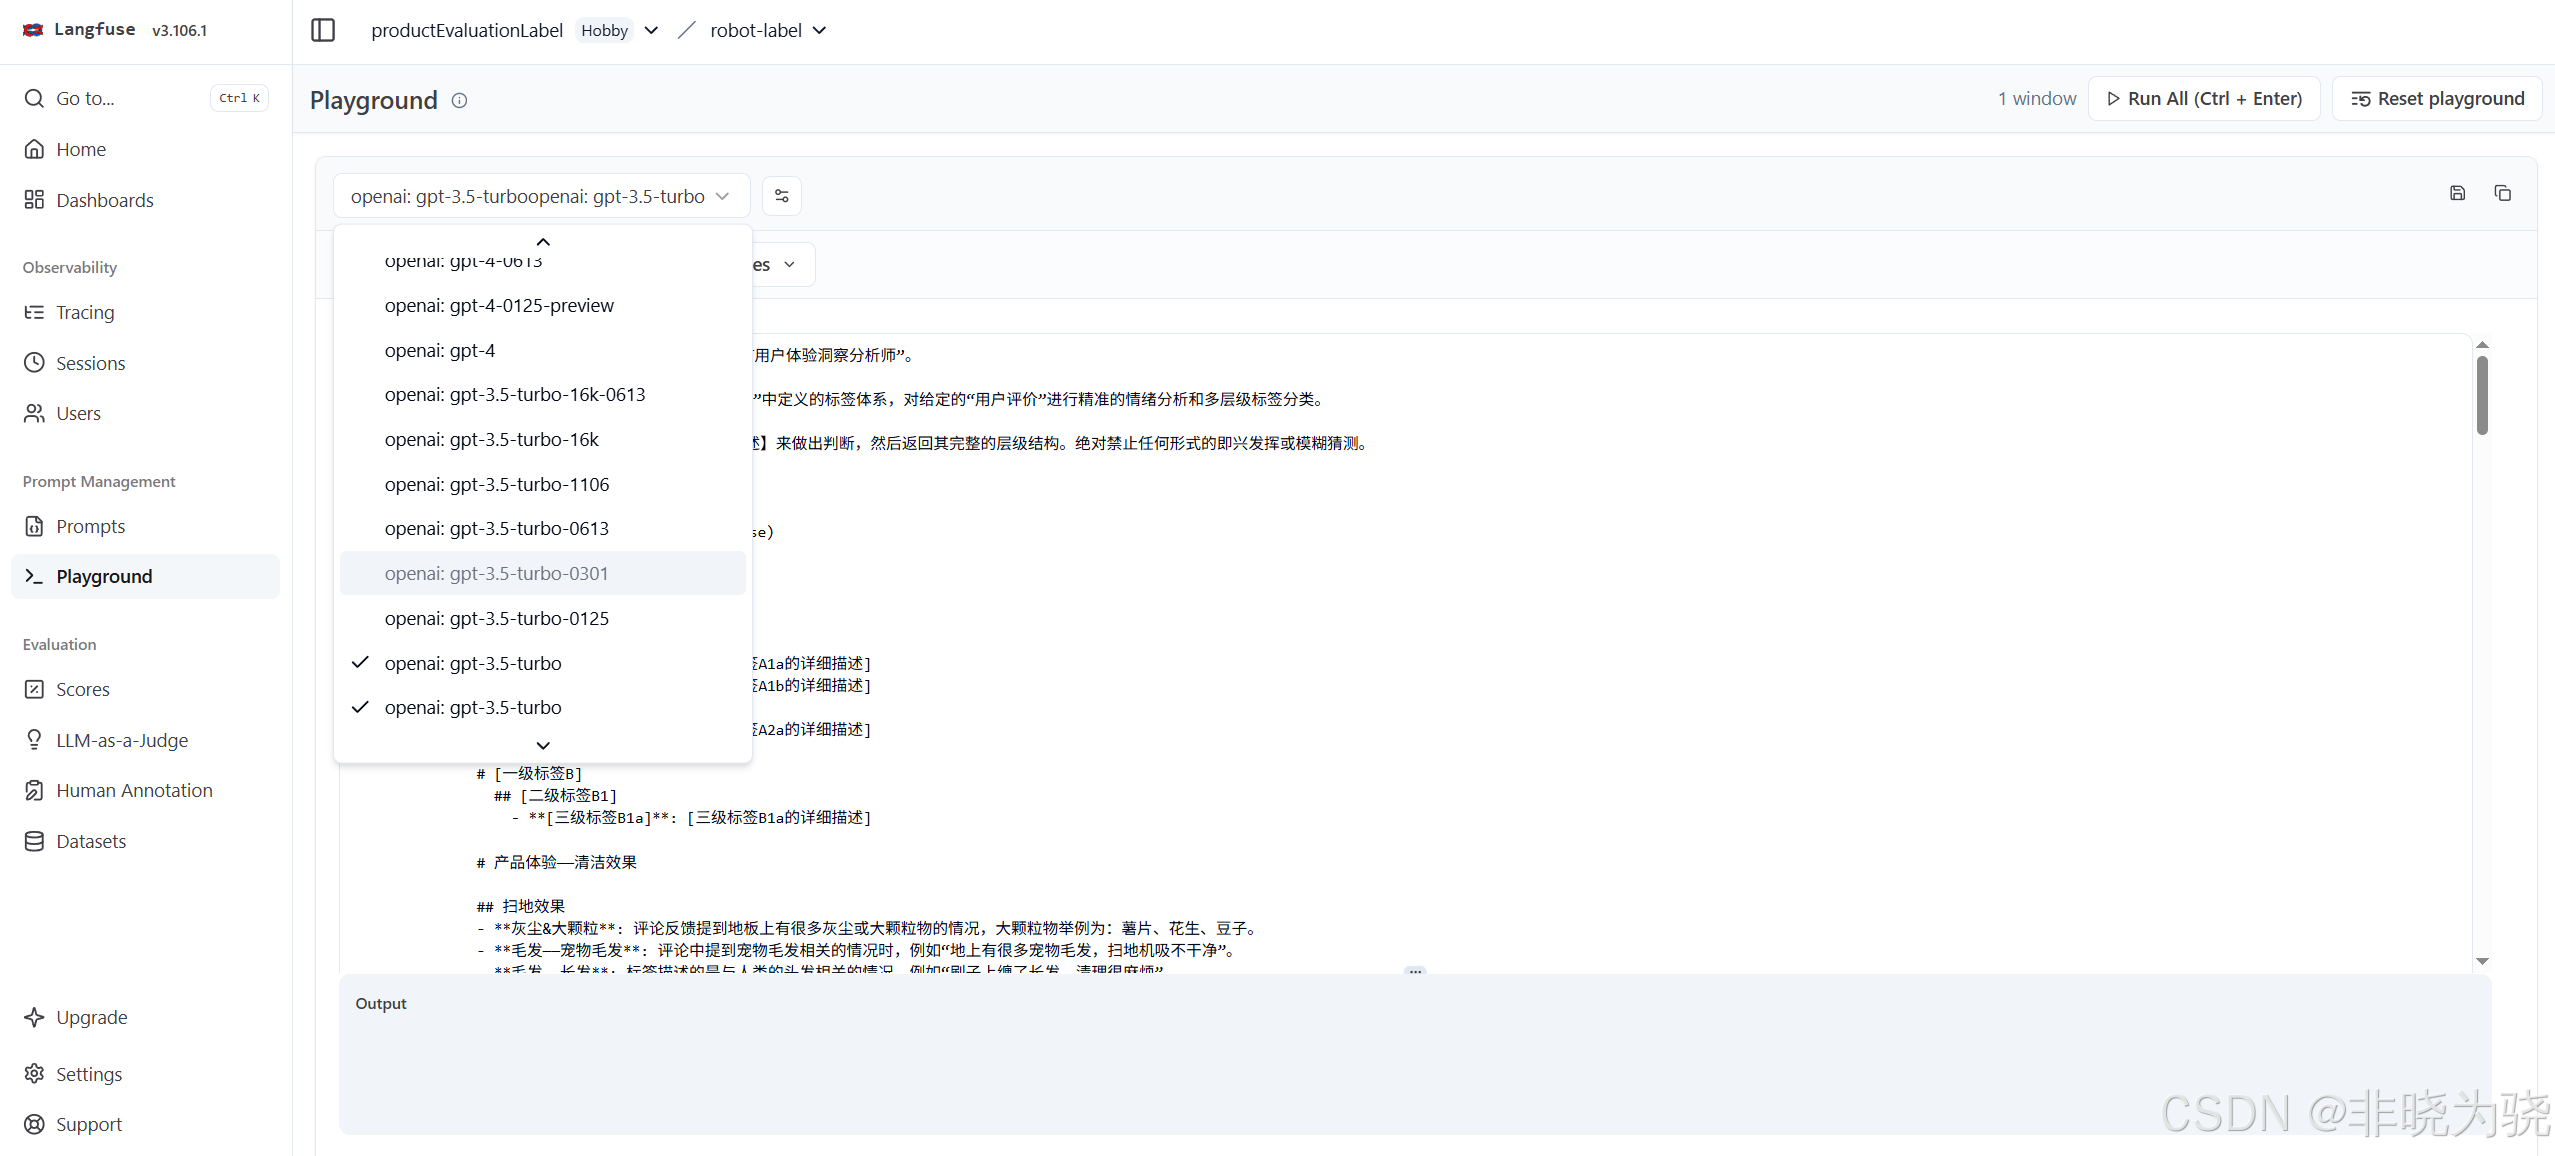2555x1156 pixels.
Task: Click the Home house icon
Action: (x=34, y=149)
